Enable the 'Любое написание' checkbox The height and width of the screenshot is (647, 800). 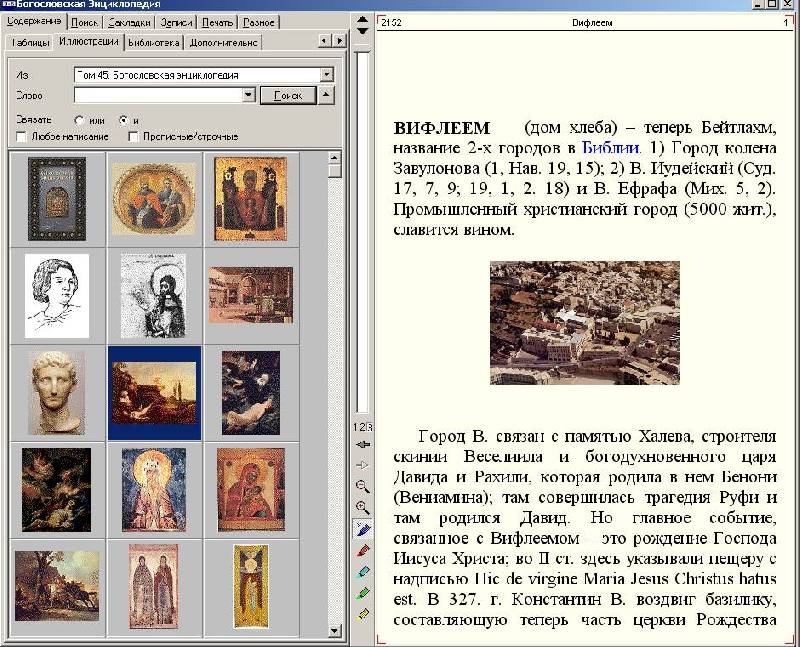point(22,135)
